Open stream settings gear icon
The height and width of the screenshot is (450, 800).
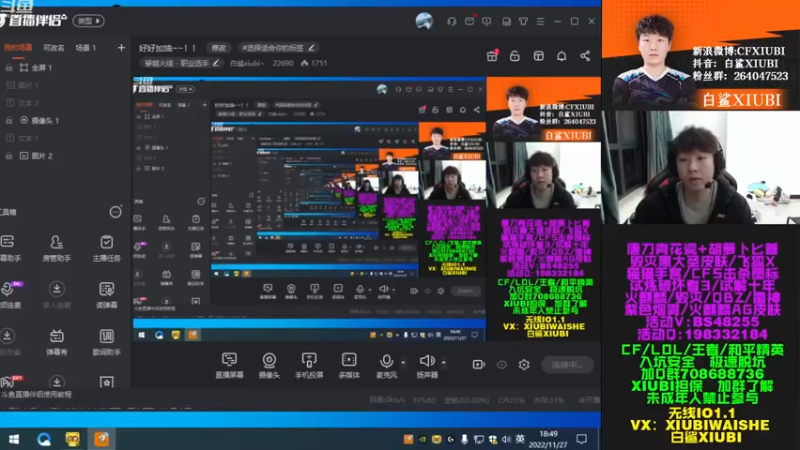pyautogui.click(x=524, y=364)
